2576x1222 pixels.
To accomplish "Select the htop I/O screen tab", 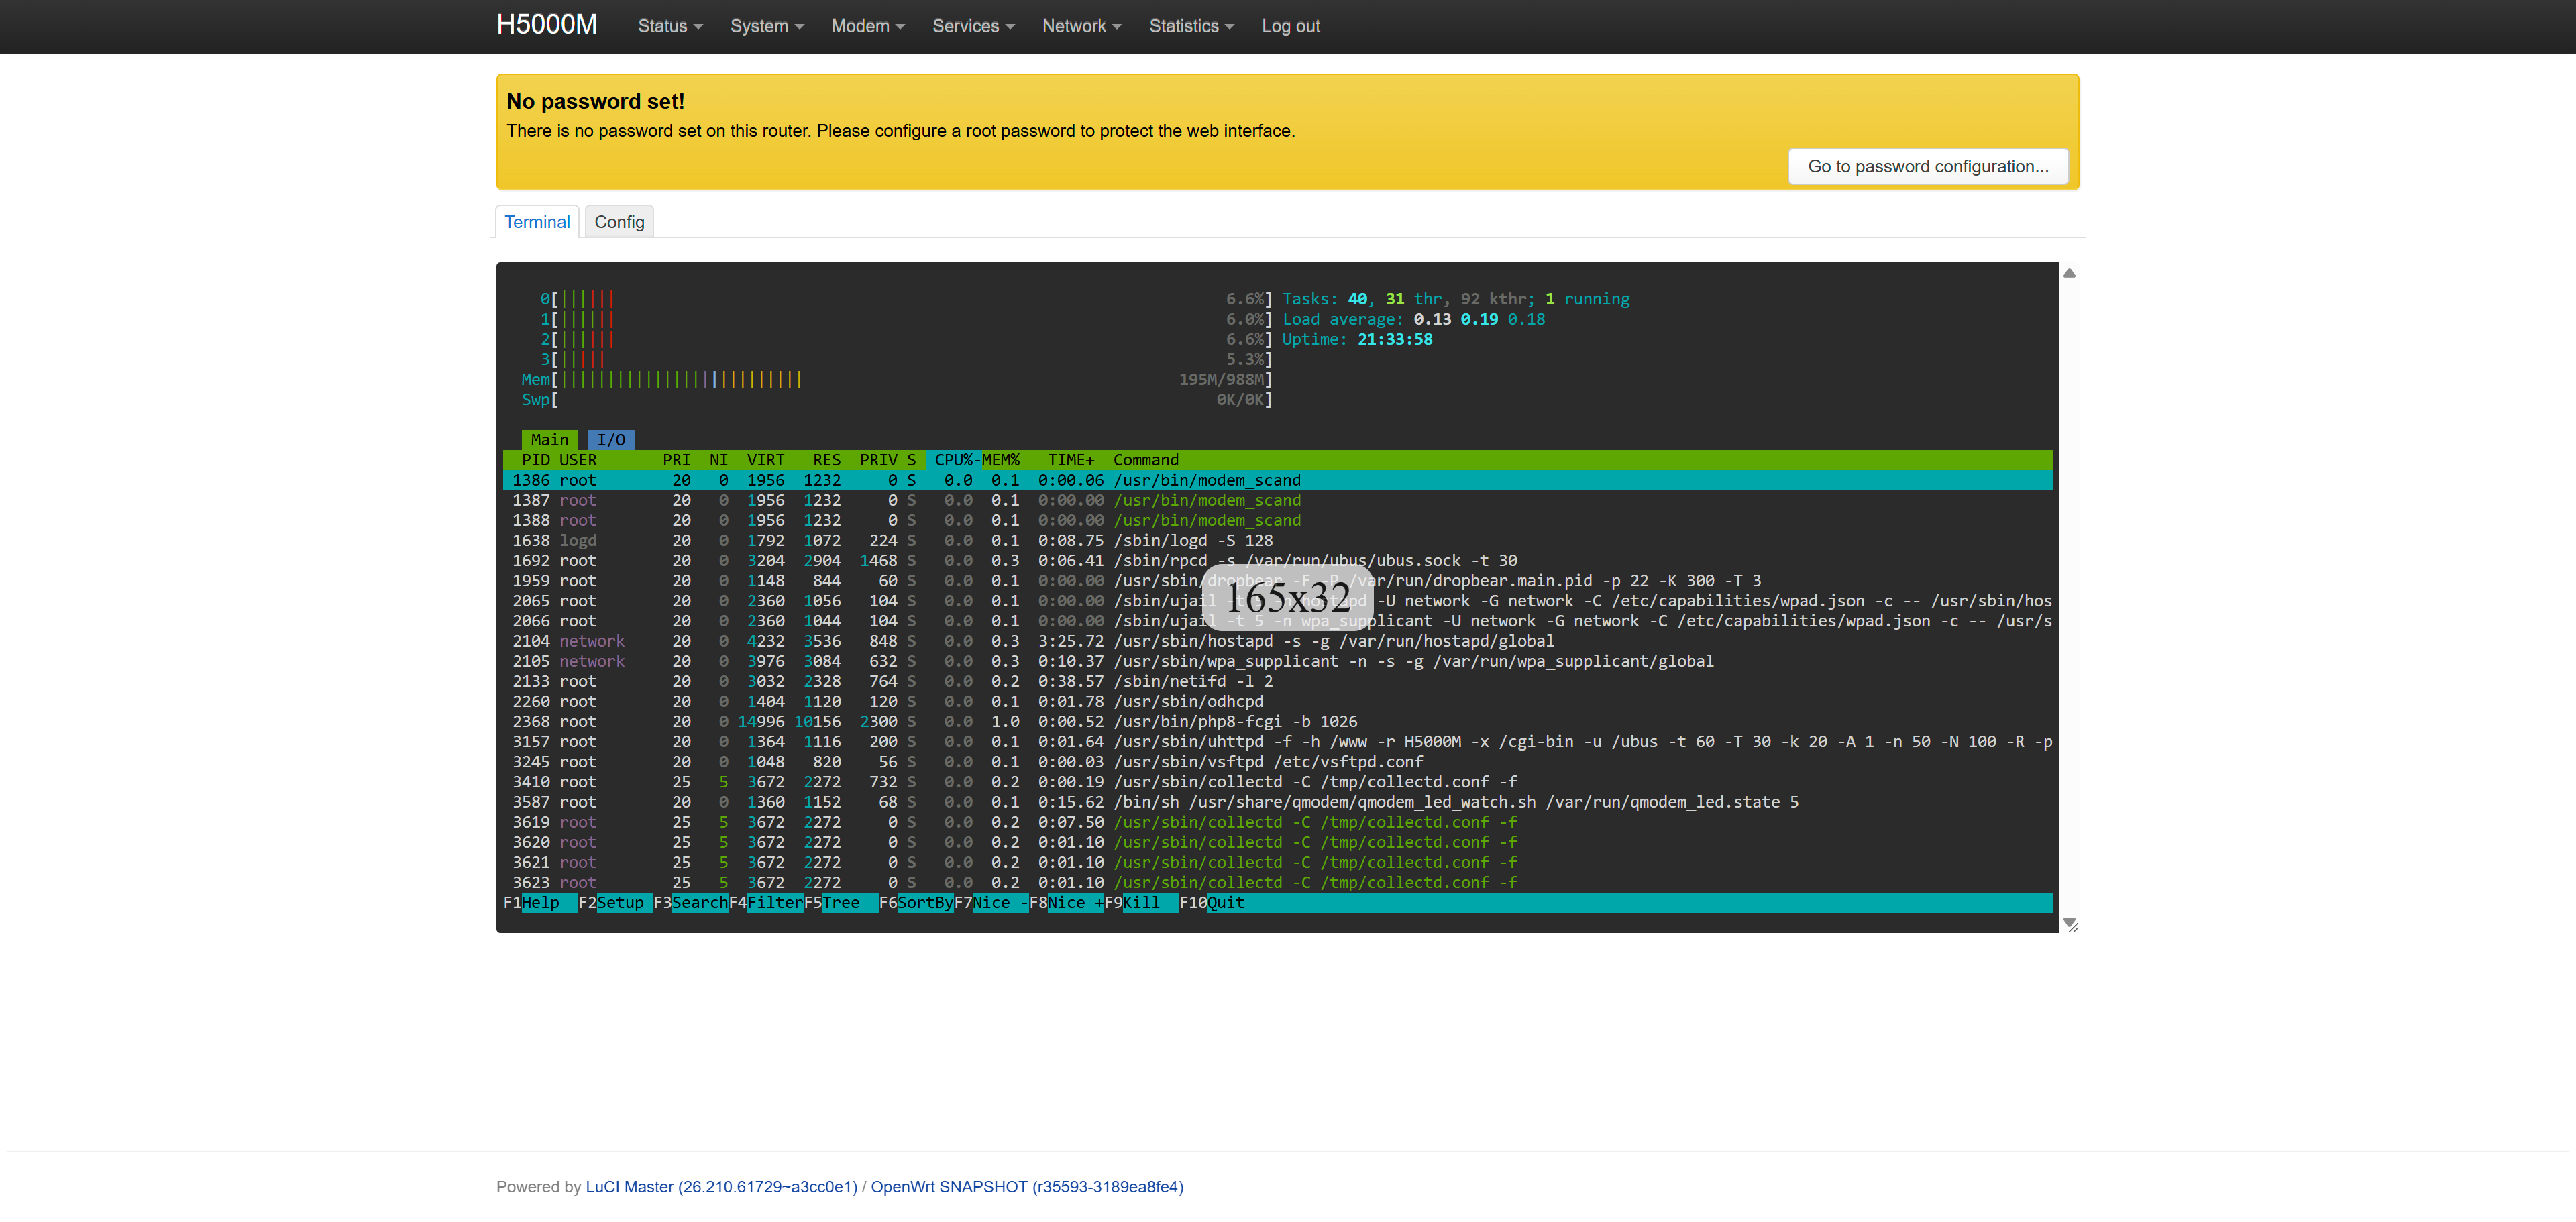I will pyautogui.click(x=611, y=439).
